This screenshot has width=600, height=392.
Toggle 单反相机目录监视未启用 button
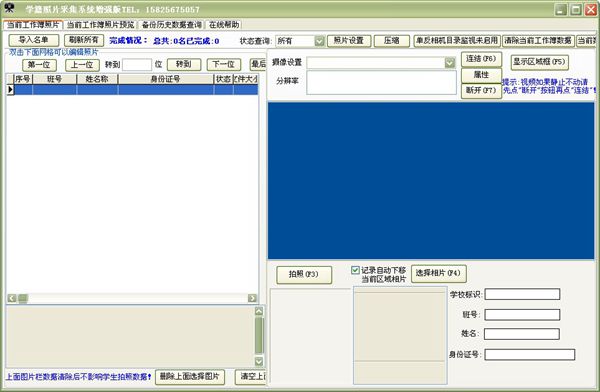(x=457, y=41)
